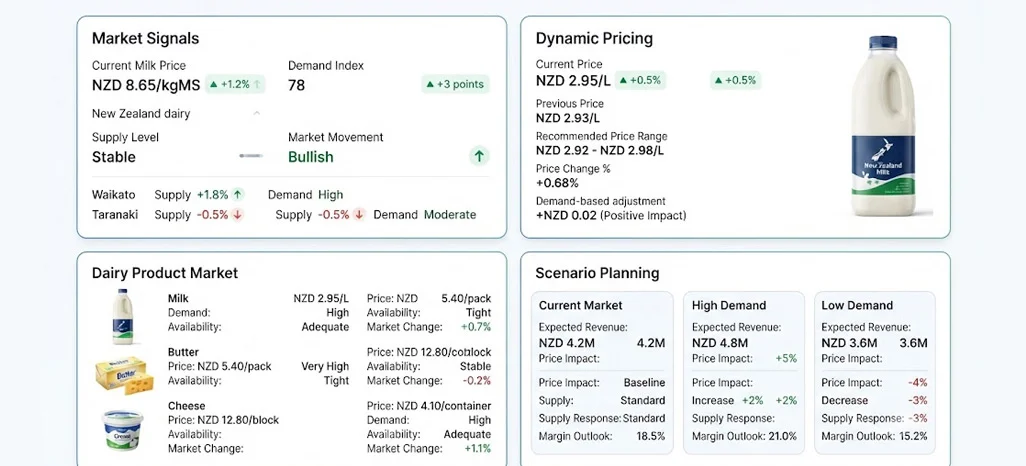1026x466 pixels.
Task: Click the 15.2% margin outlook value
Action: [913, 436]
